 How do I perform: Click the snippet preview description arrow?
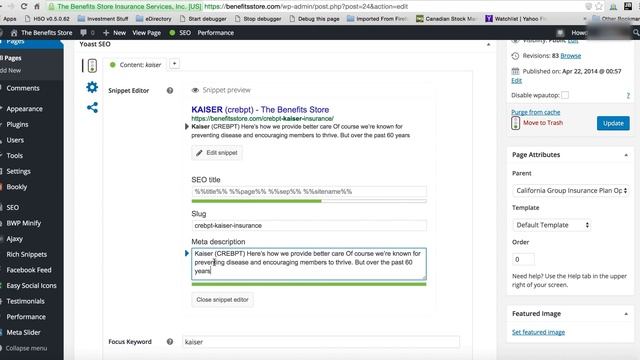click(x=187, y=127)
